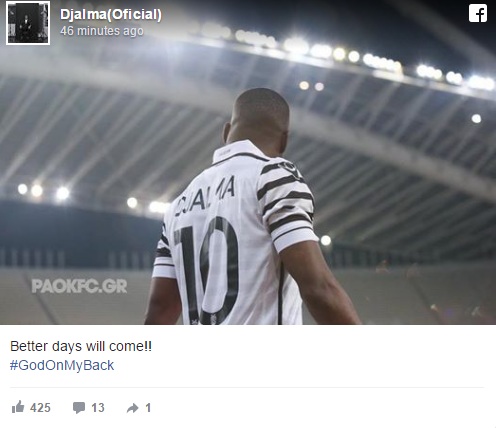
Task: Click the DJALMA name on the jersey
Action: click(x=204, y=197)
